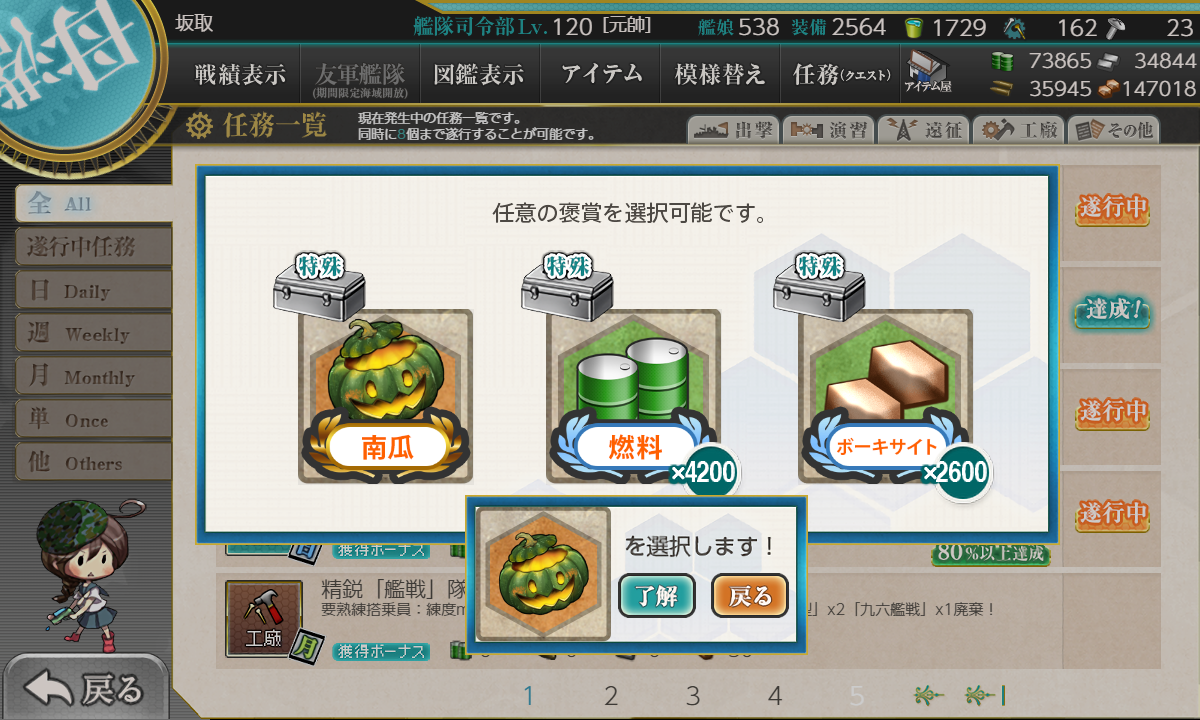The width and height of the screenshot is (1200, 720).
Task: Click the pumpkin thumbnail in confirmation dialog
Action: (x=543, y=574)
